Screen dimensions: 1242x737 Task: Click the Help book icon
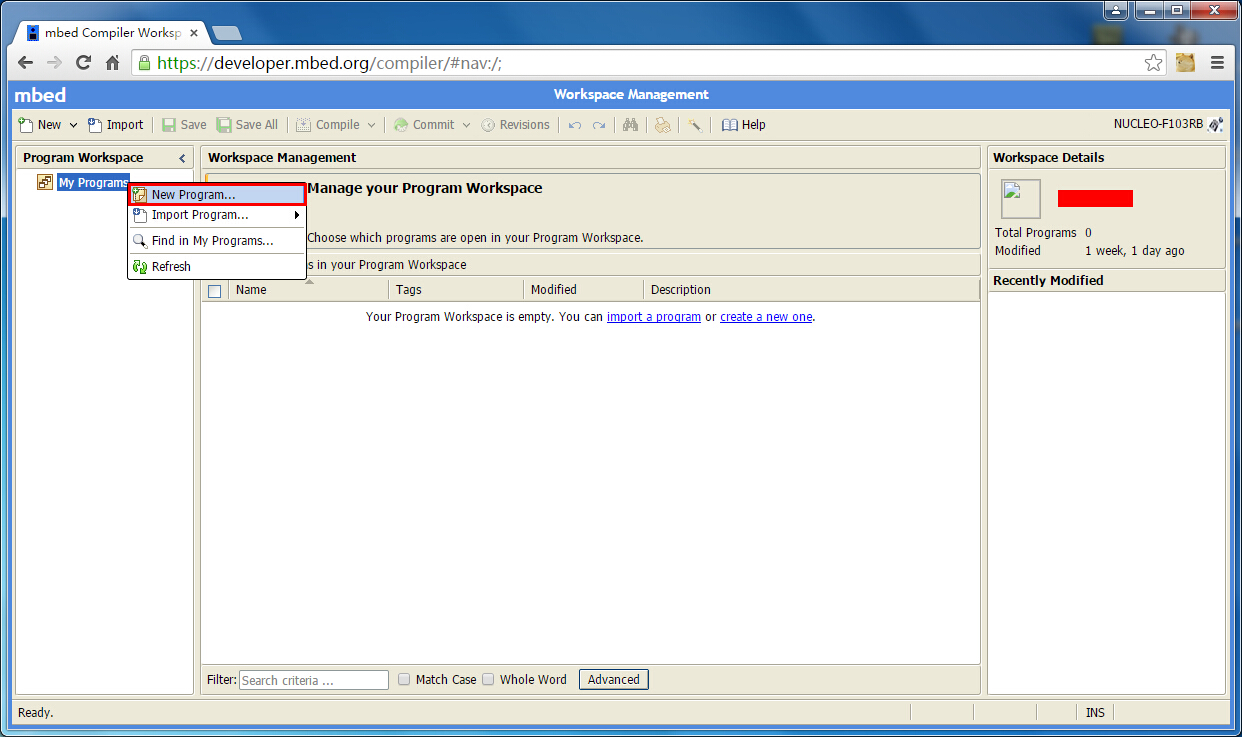pyautogui.click(x=730, y=125)
